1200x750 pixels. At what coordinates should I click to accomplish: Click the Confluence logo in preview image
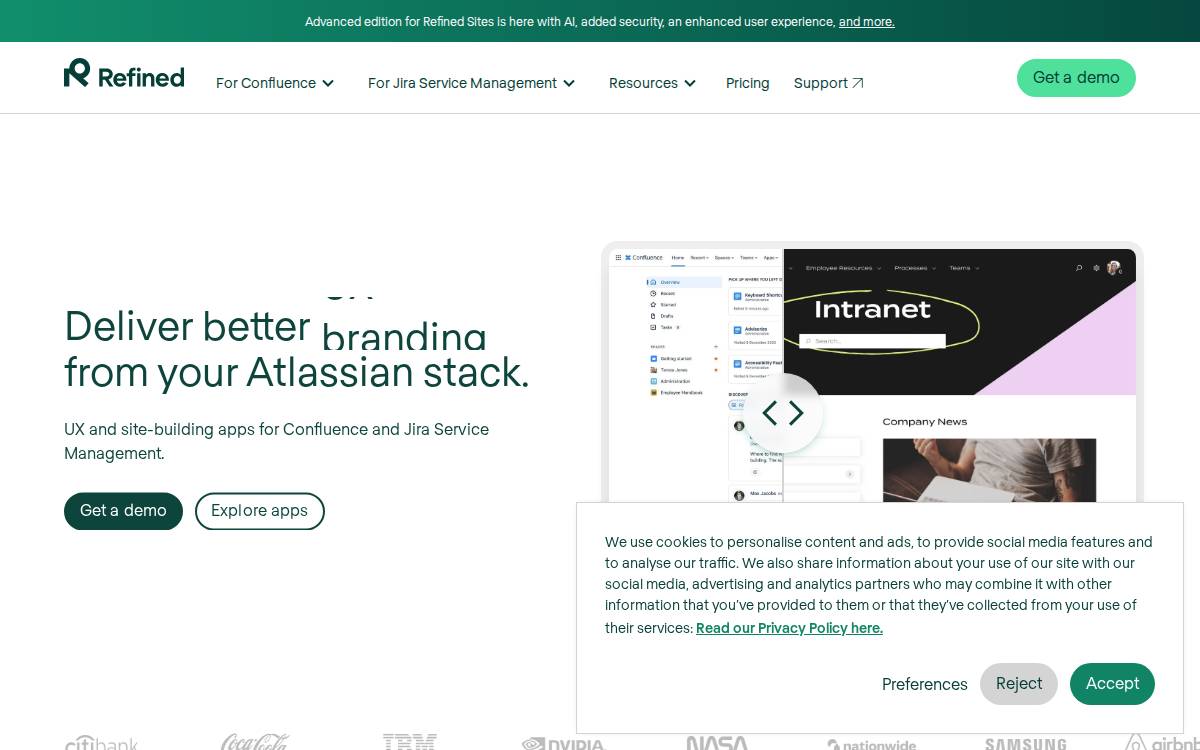[645, 257]
